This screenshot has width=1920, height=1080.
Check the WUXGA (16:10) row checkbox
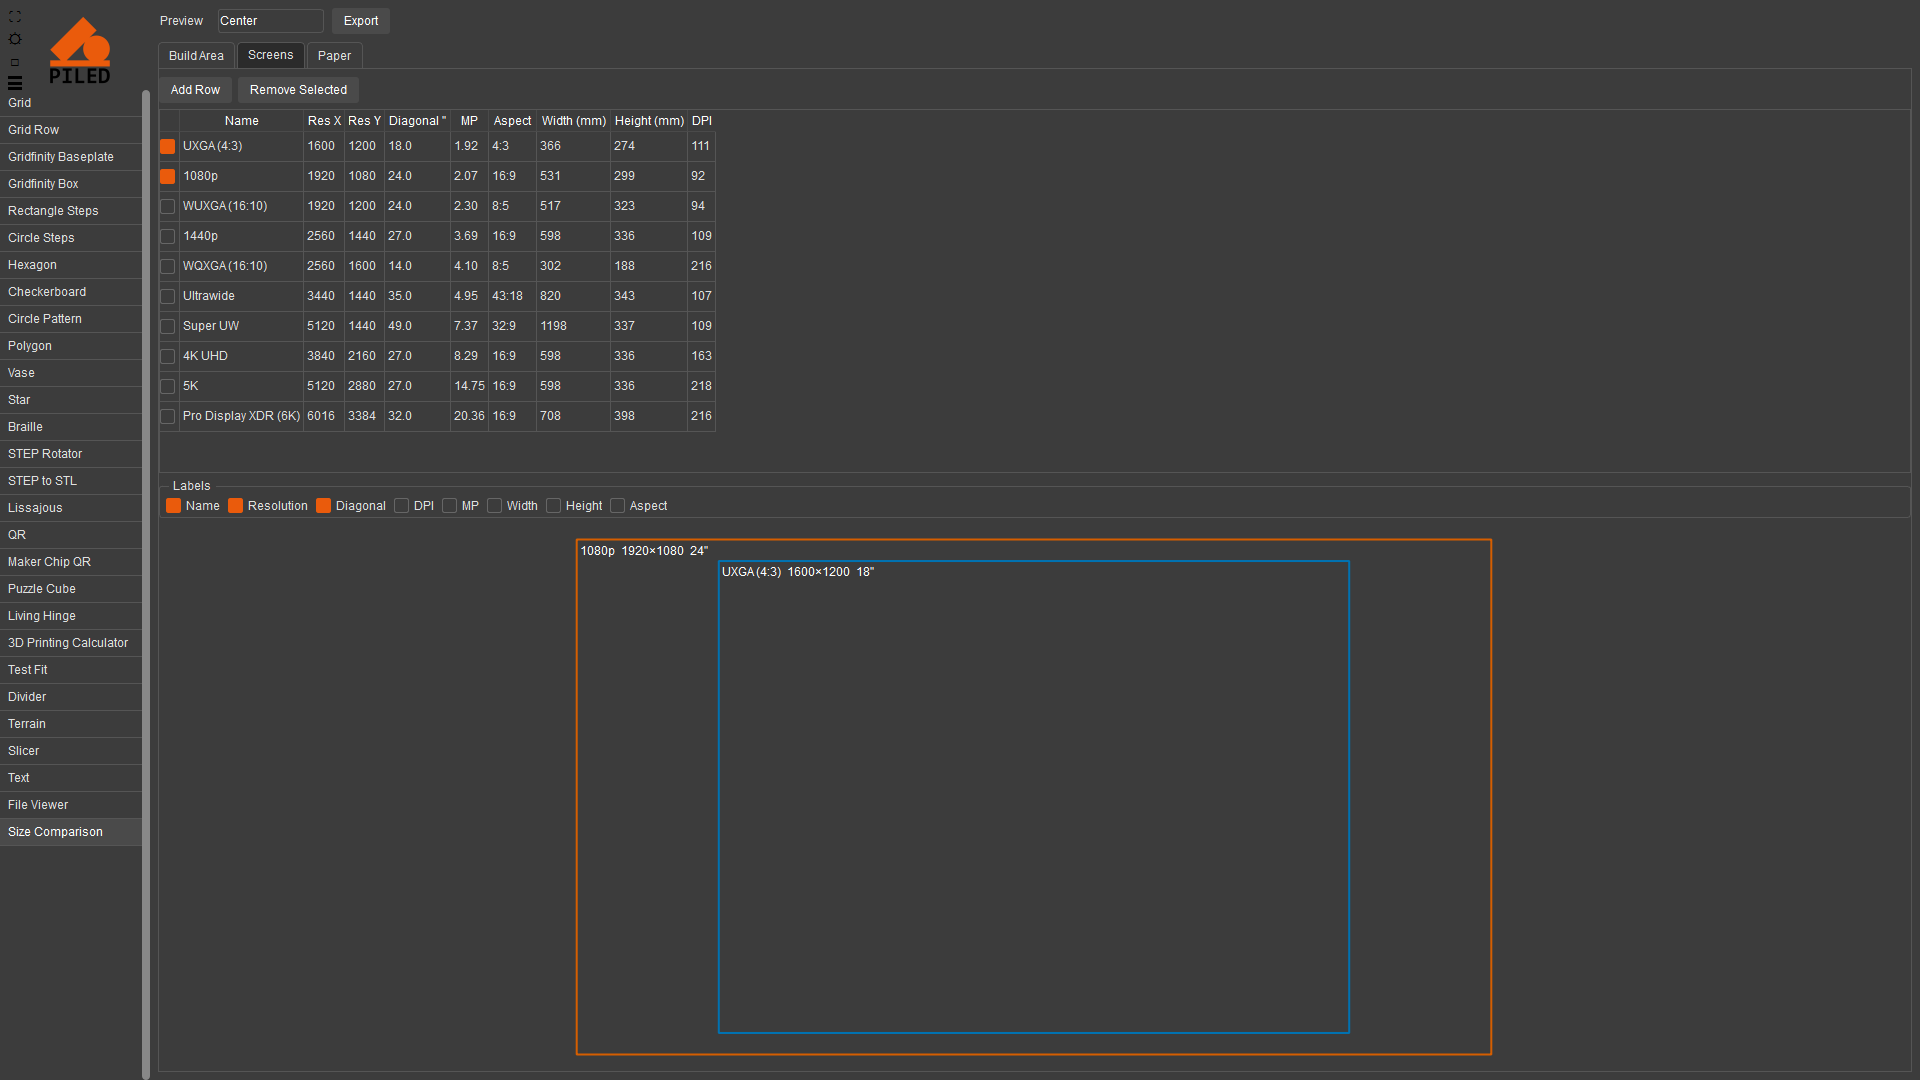click(168, 207)
